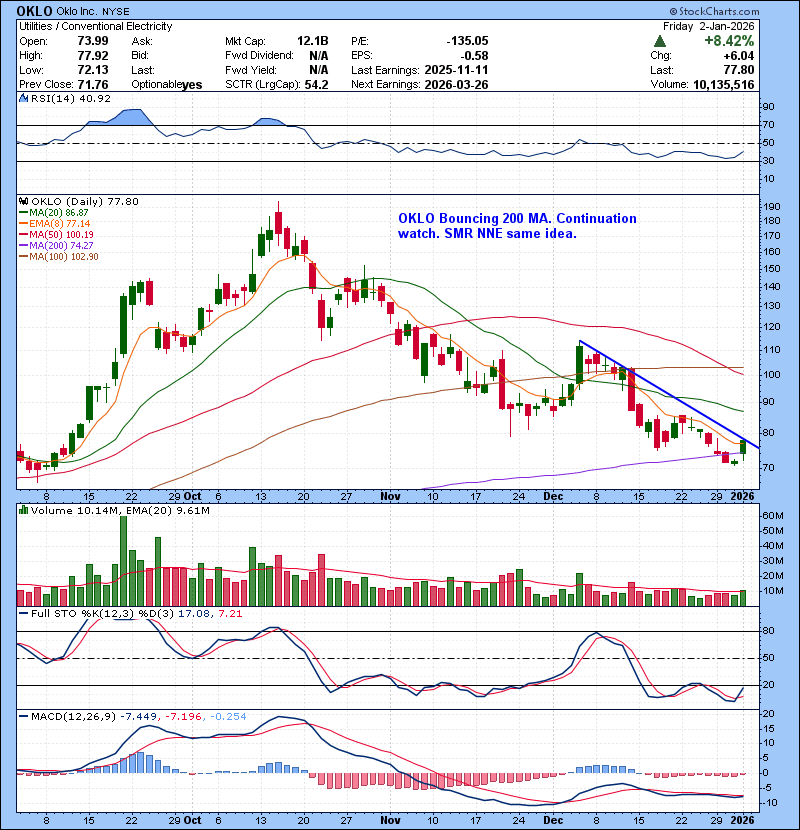Click the Oklo Inc. company name
The image size is (800, 830).
point(78,12)
